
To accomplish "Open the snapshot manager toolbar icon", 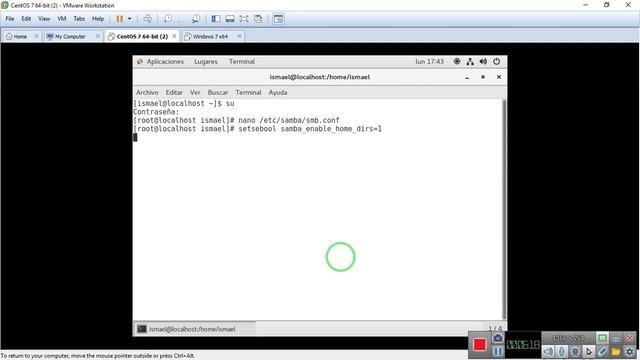I will (x=196, y=19).
